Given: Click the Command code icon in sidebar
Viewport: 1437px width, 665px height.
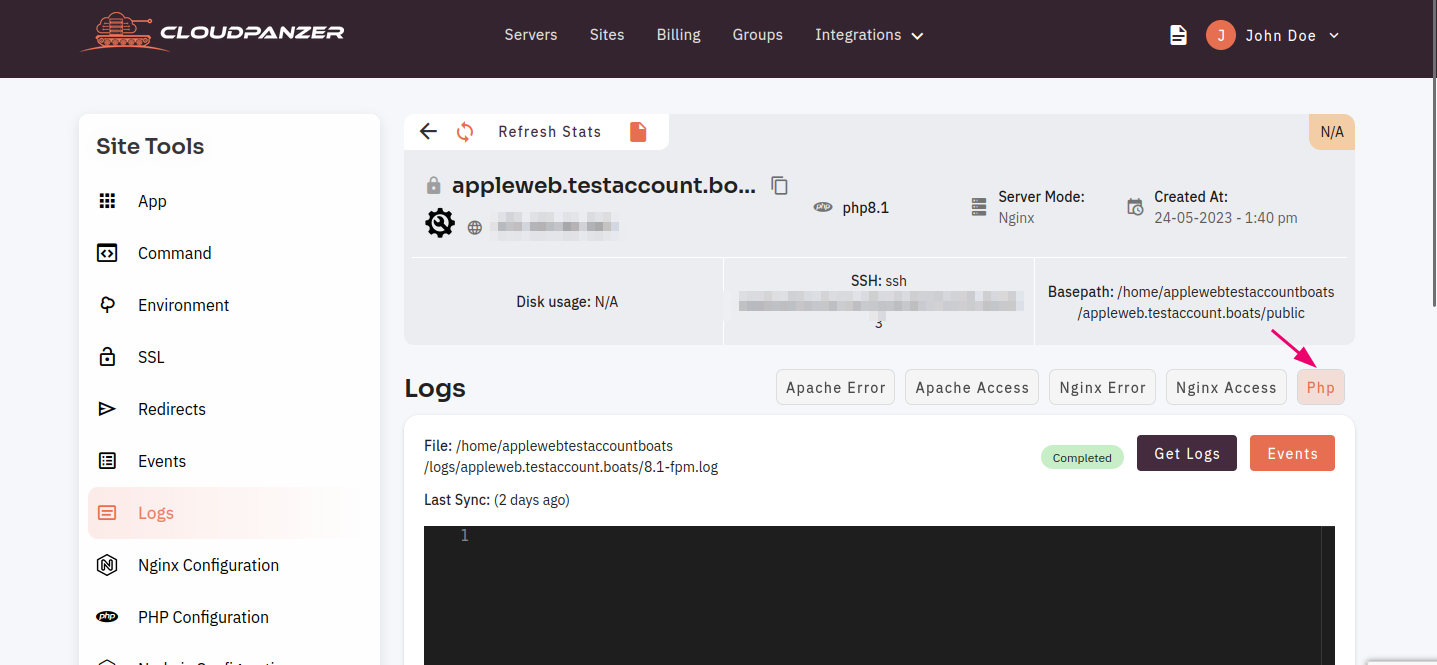Looking at the screenshot, I should [107, 253].
